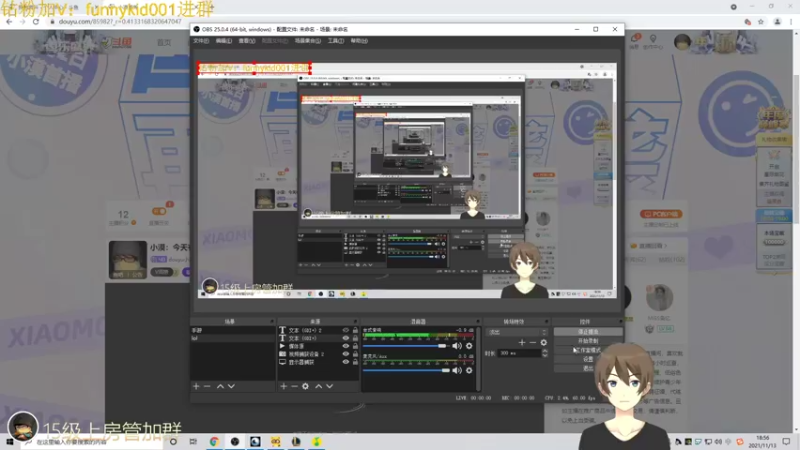Hide the display capture (显示器捕获) source with its eye icon
This screenshot has width=800, height=450.
(345, 362)
